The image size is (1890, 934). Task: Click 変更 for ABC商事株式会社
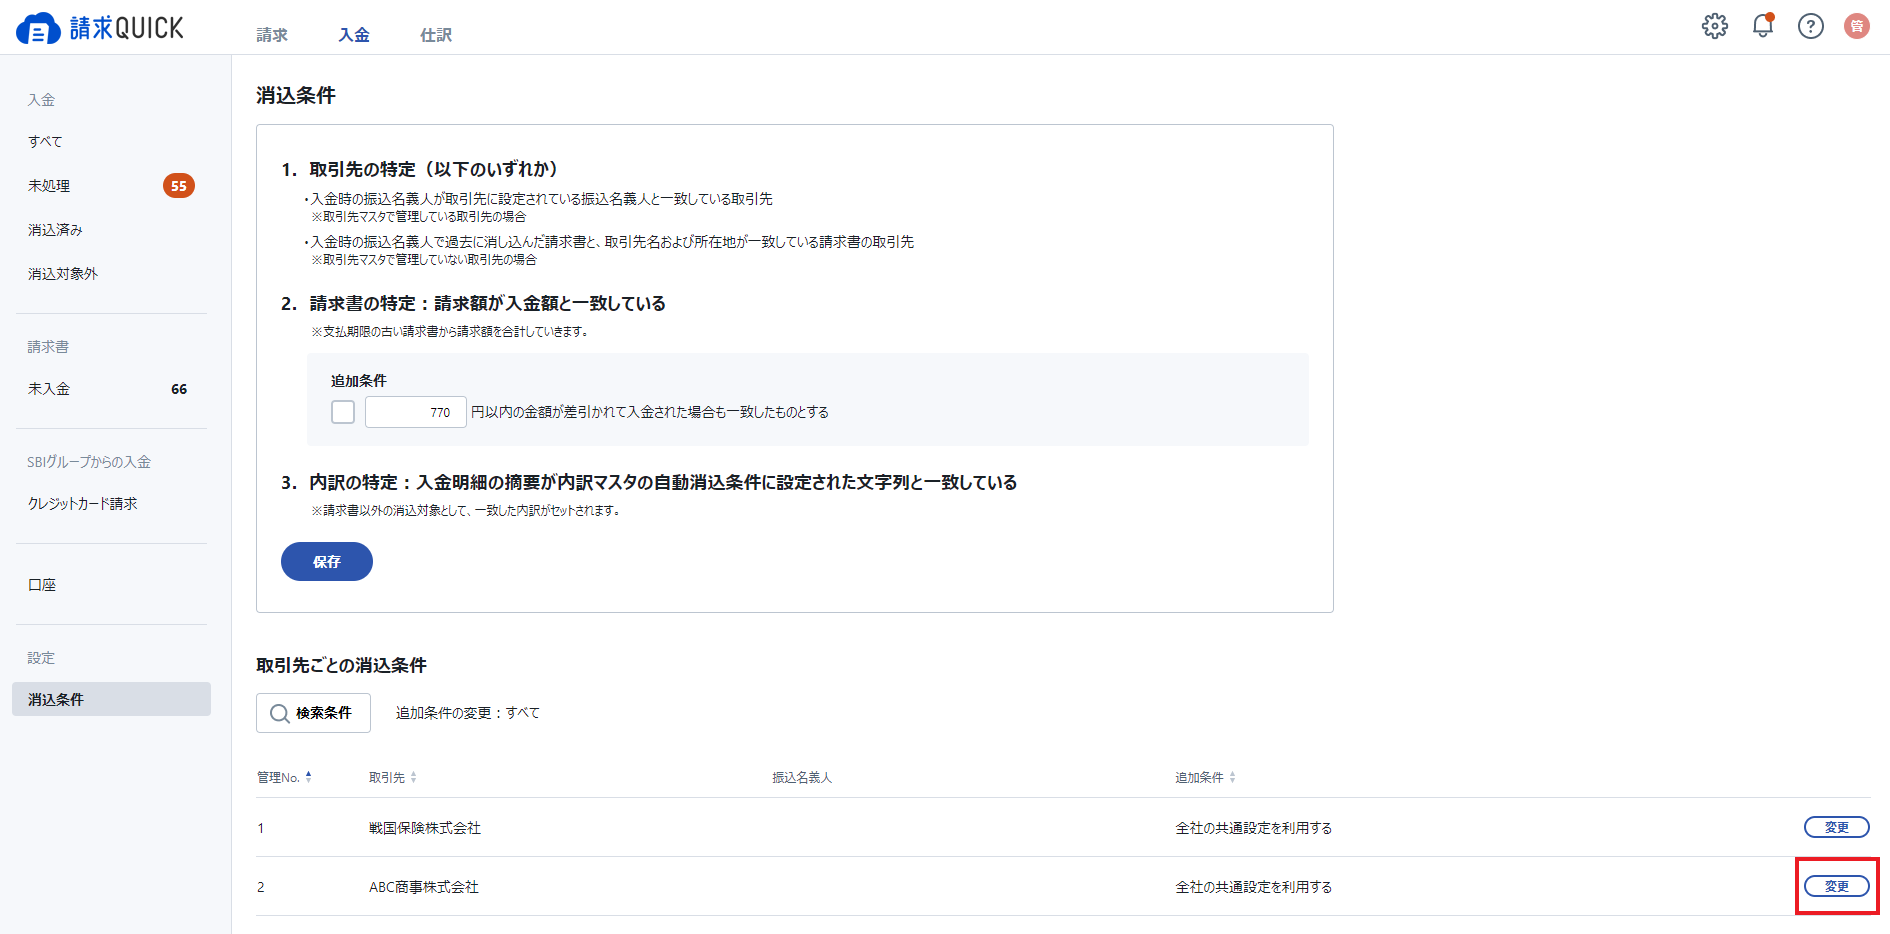(1836, 886)
